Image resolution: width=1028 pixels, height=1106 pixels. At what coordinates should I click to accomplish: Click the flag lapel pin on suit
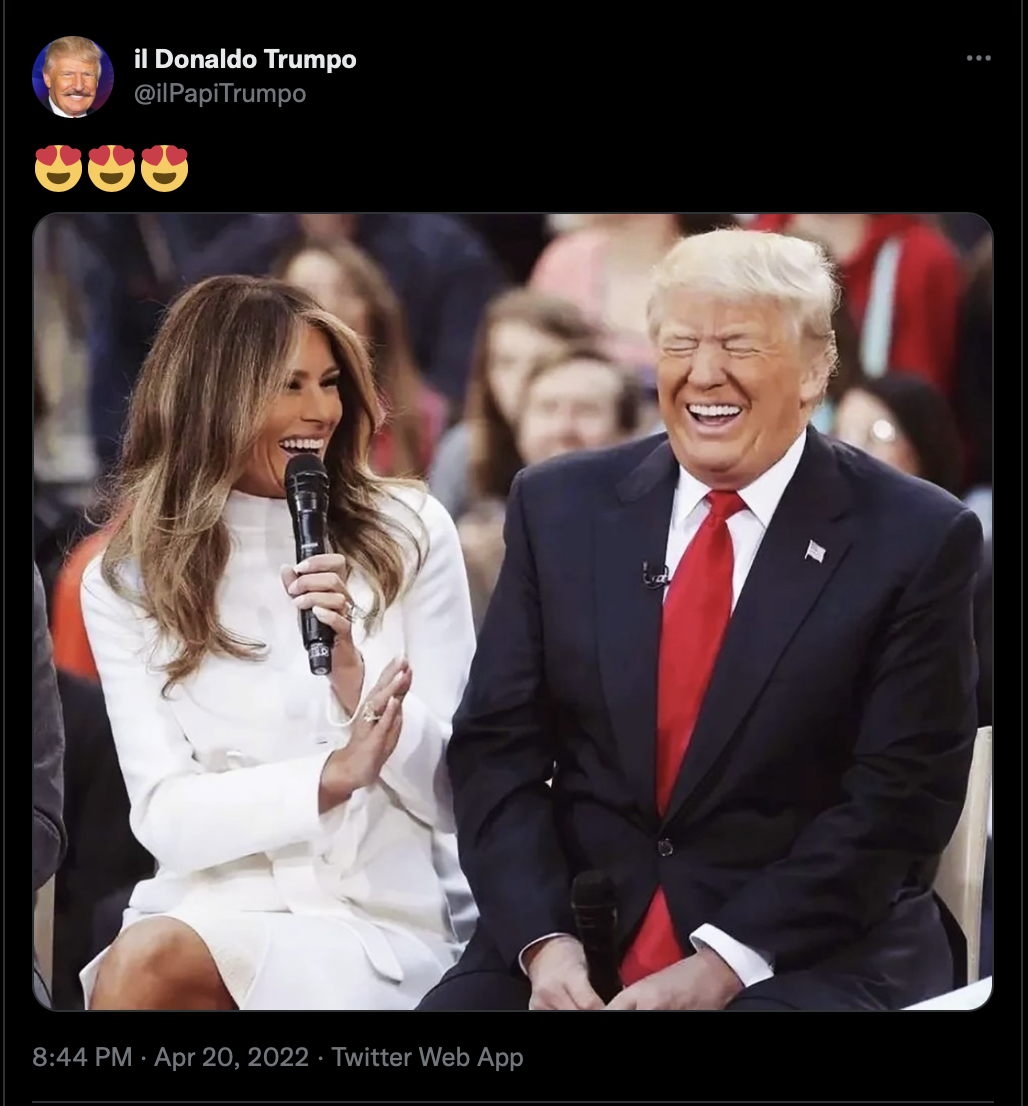(x=816, y=550)
